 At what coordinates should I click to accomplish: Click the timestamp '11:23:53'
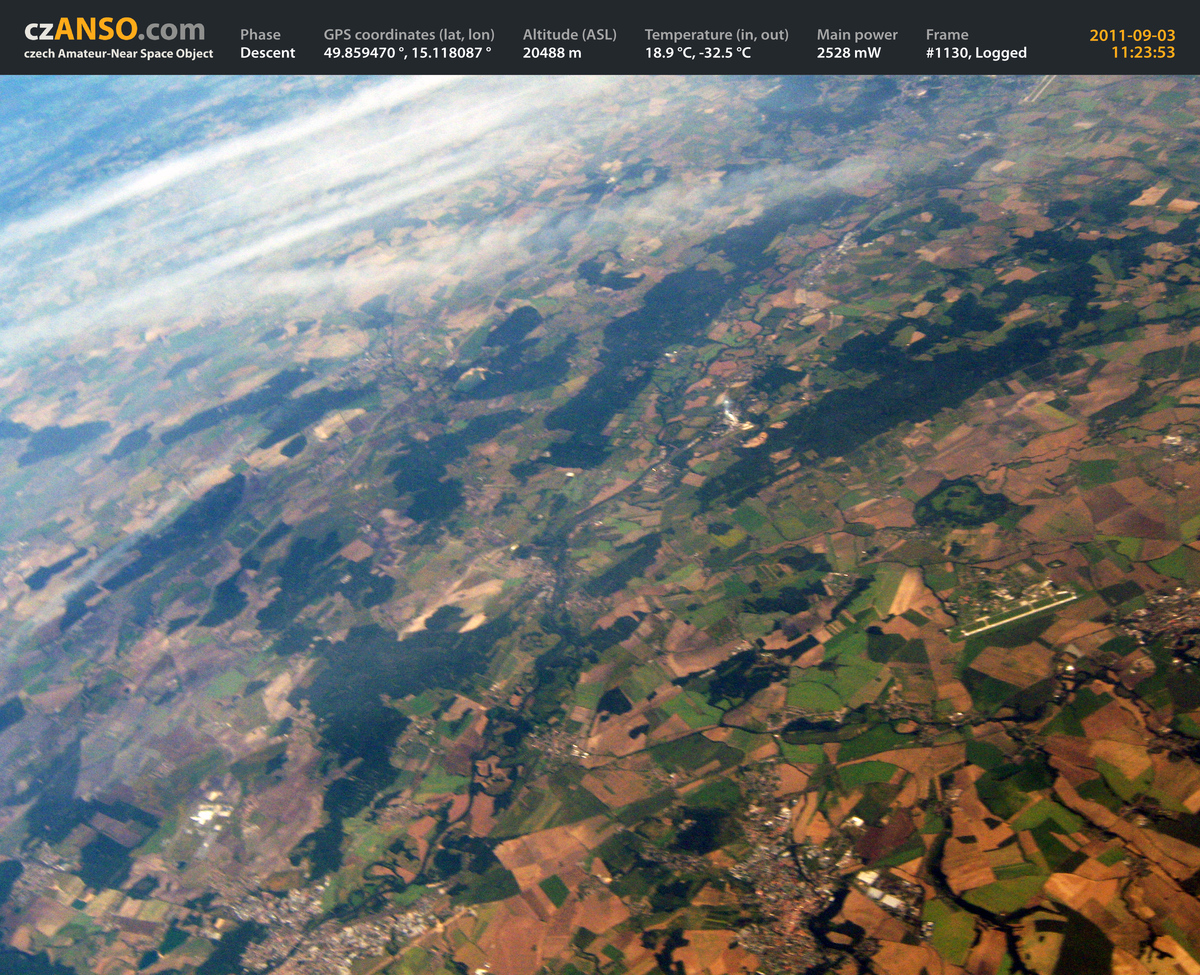(x=1143, y=53)
